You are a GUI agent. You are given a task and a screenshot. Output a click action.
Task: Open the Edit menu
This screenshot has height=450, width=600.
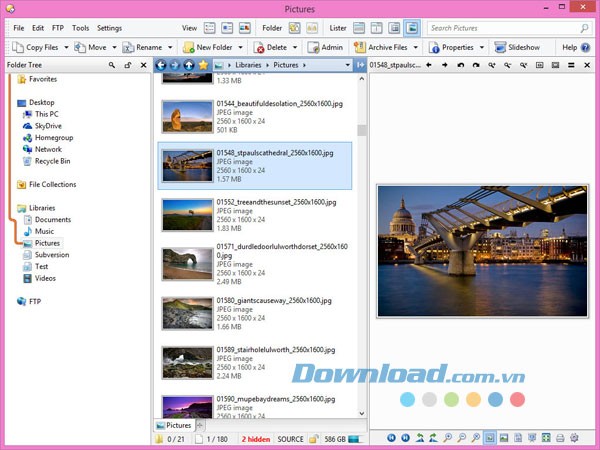(x=38, y=28)
